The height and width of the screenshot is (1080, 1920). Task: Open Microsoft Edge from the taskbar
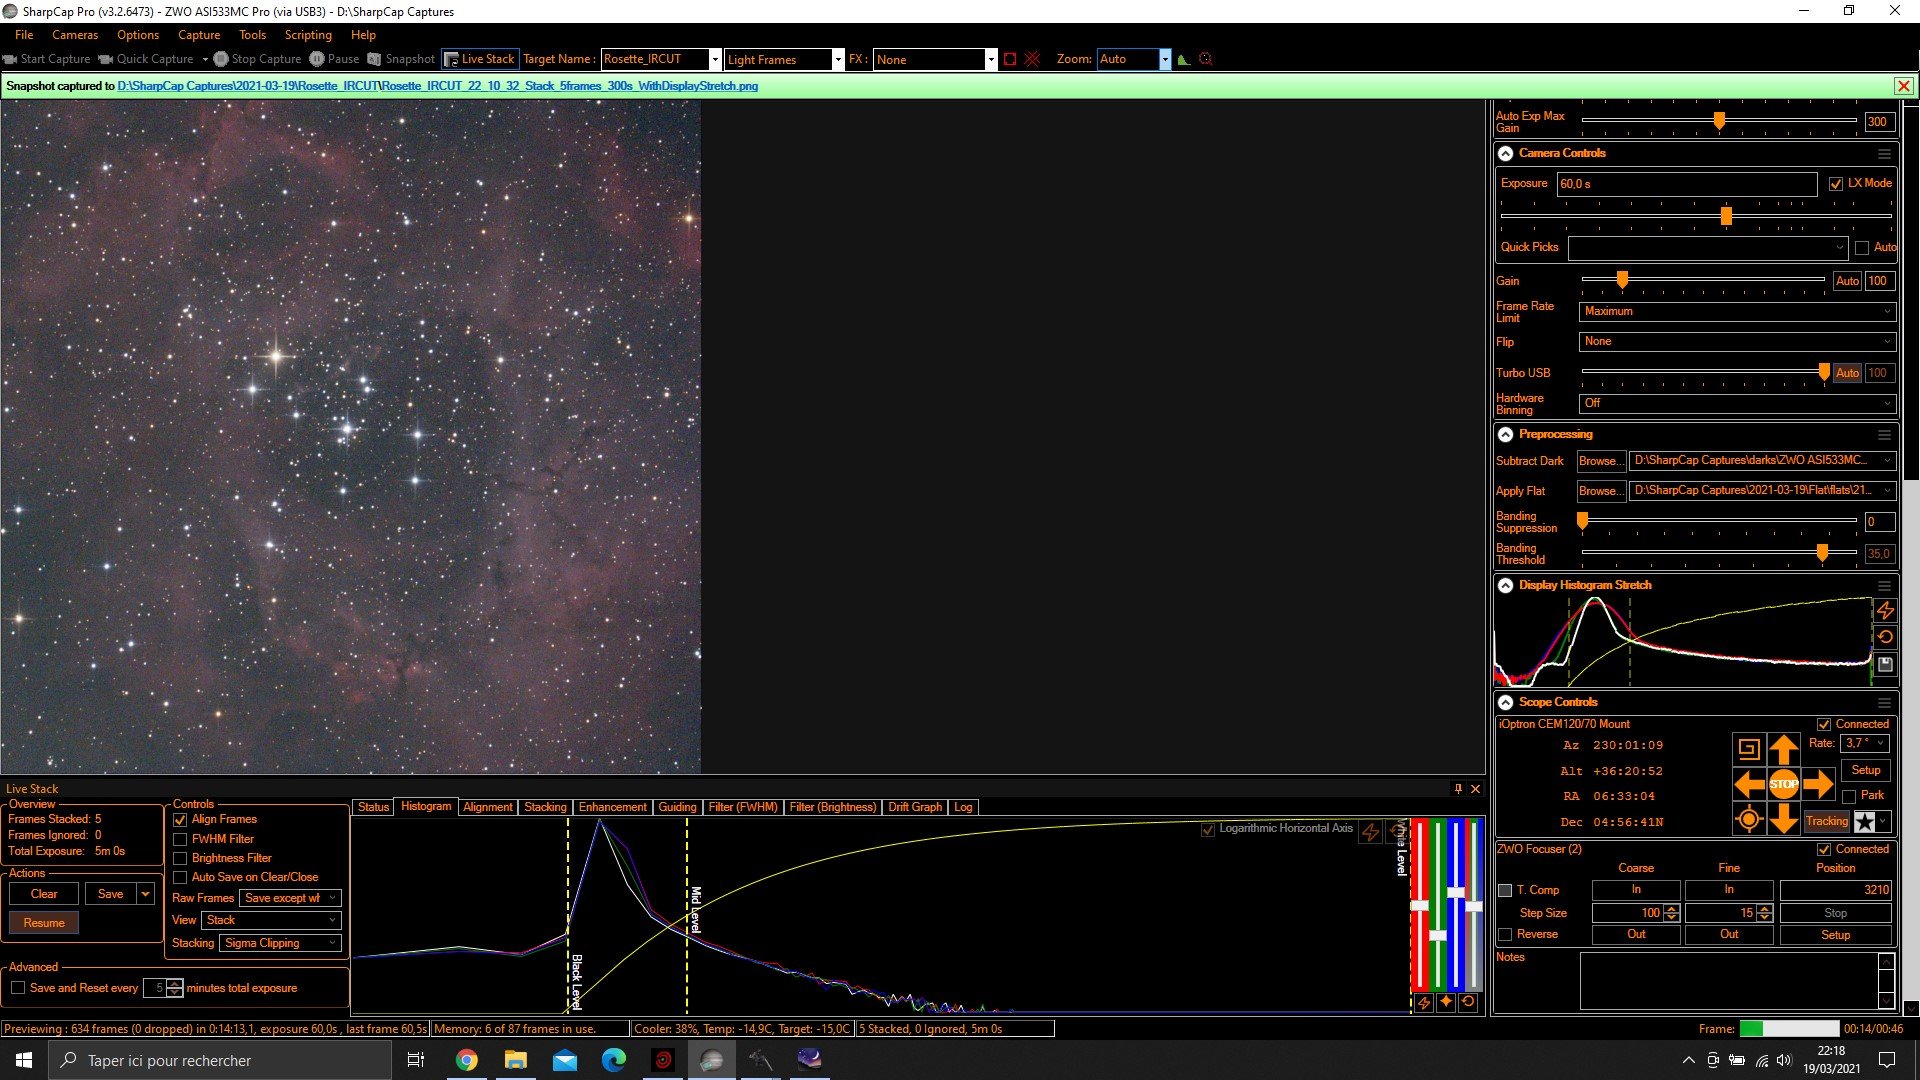coord(613,1060)
